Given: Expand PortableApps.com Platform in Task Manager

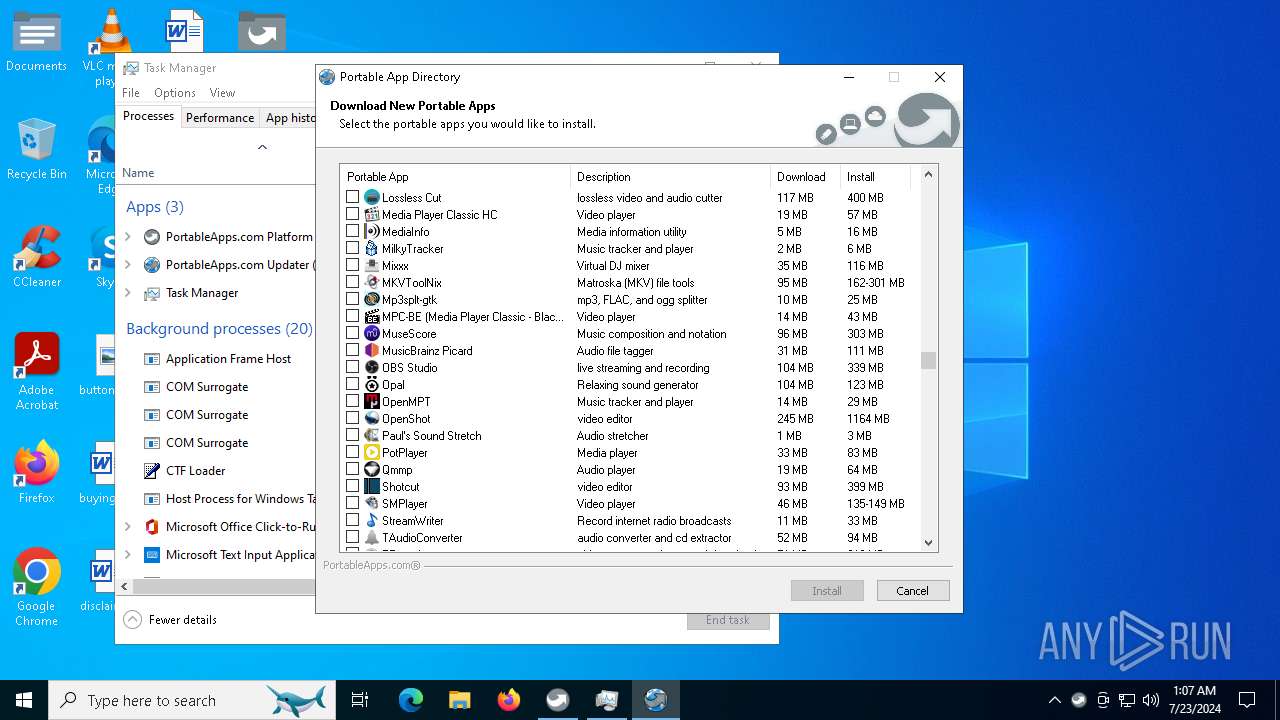Looking at the screenshot, I should (128, 237).
